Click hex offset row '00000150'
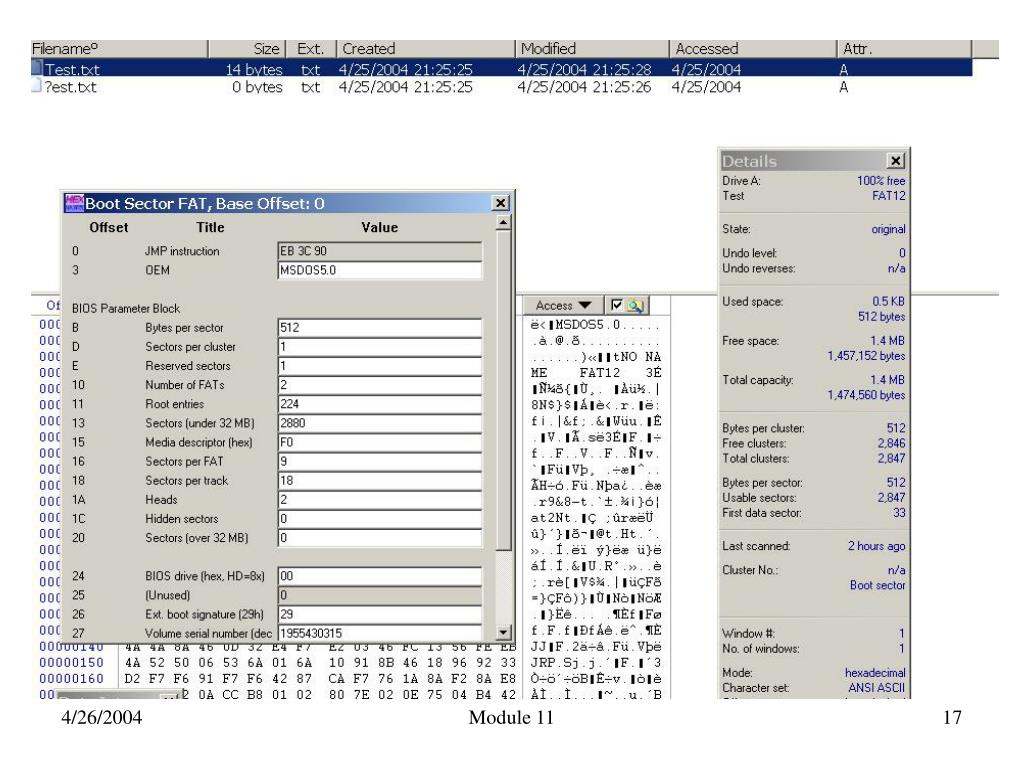The height and width of the screenshot is (768, 1024). point(71,663)
